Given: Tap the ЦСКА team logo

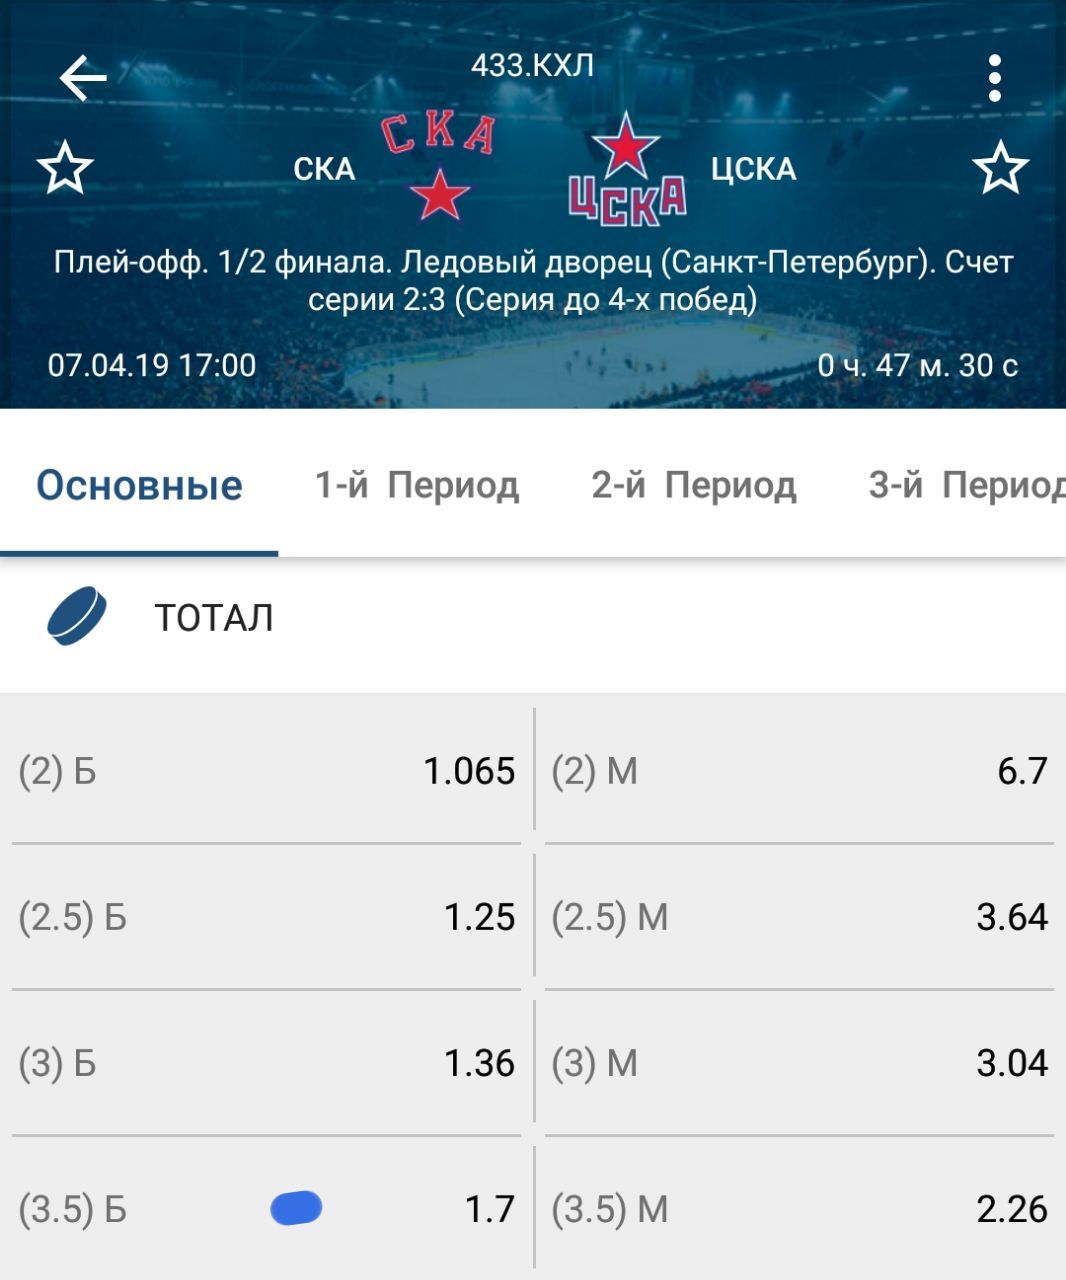Looking at the screenshot, I should coord(627,168).
